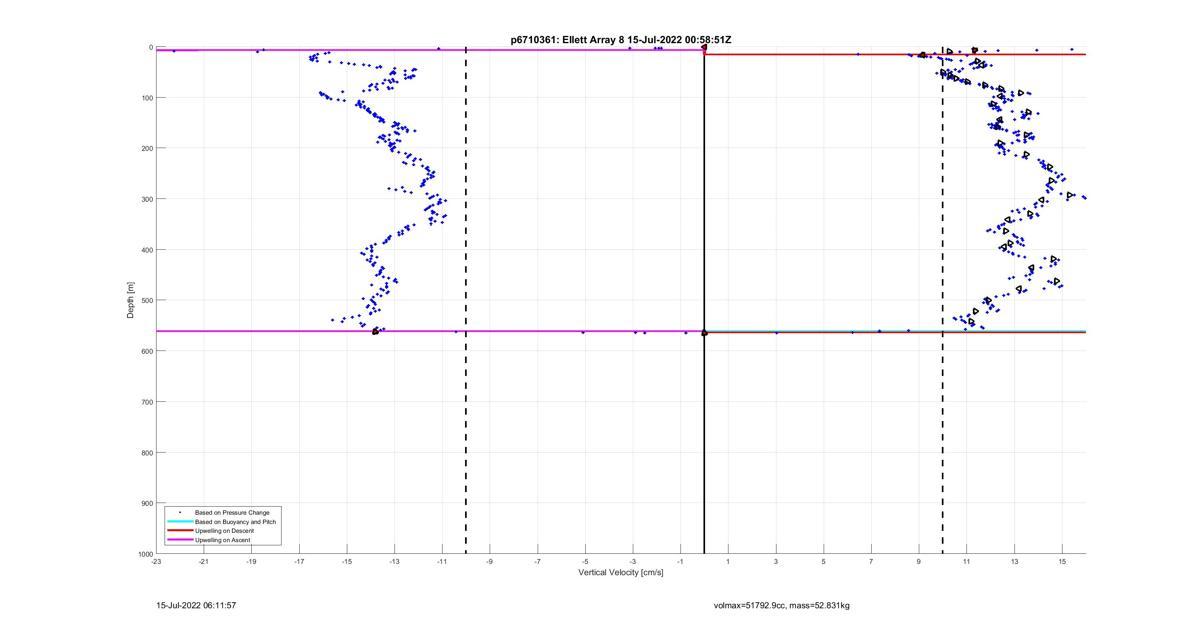1200x622 pixels.
Task: Click x-axis tick label '-21'
Action: pos(204,562)
